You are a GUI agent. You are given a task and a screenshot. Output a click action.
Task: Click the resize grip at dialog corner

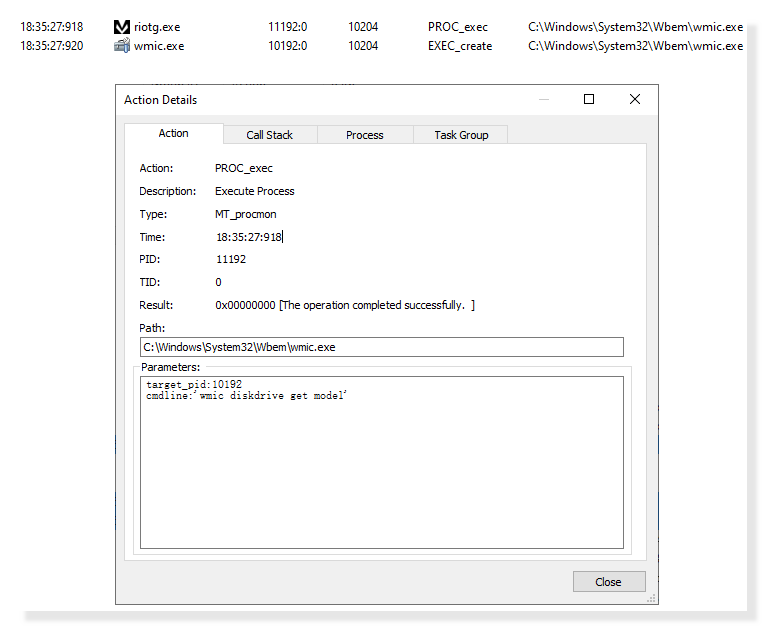click(x=652, y=598)
